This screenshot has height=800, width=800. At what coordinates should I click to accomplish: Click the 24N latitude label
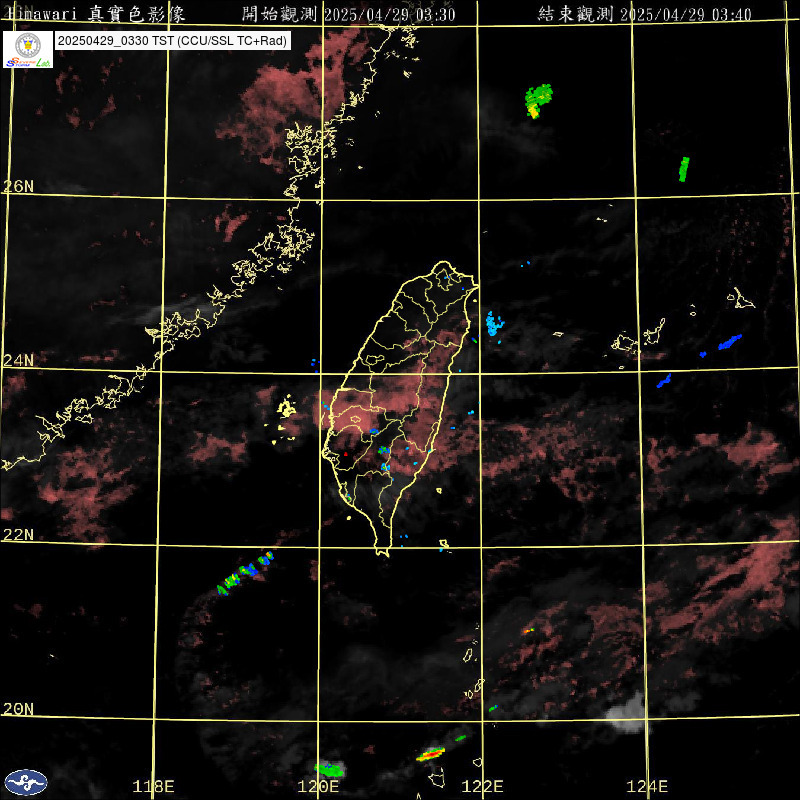[x=18, y=361]
